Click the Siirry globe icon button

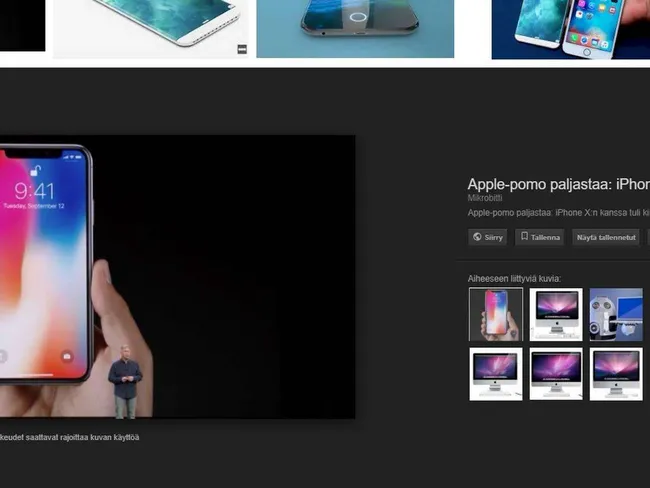[488, 237]
